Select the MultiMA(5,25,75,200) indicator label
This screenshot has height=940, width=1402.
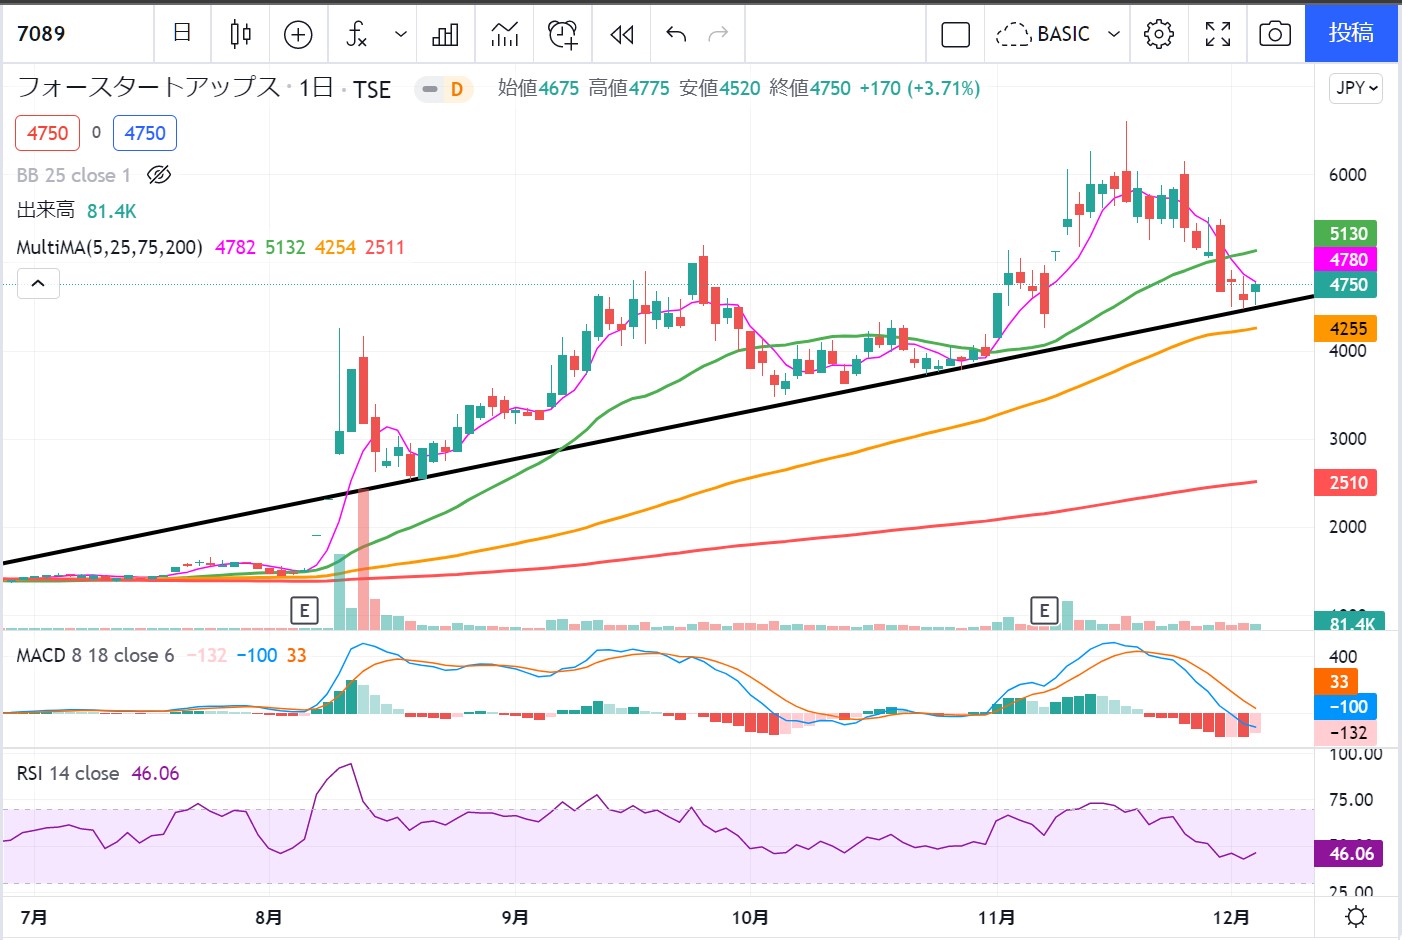(x=109, y=247)
